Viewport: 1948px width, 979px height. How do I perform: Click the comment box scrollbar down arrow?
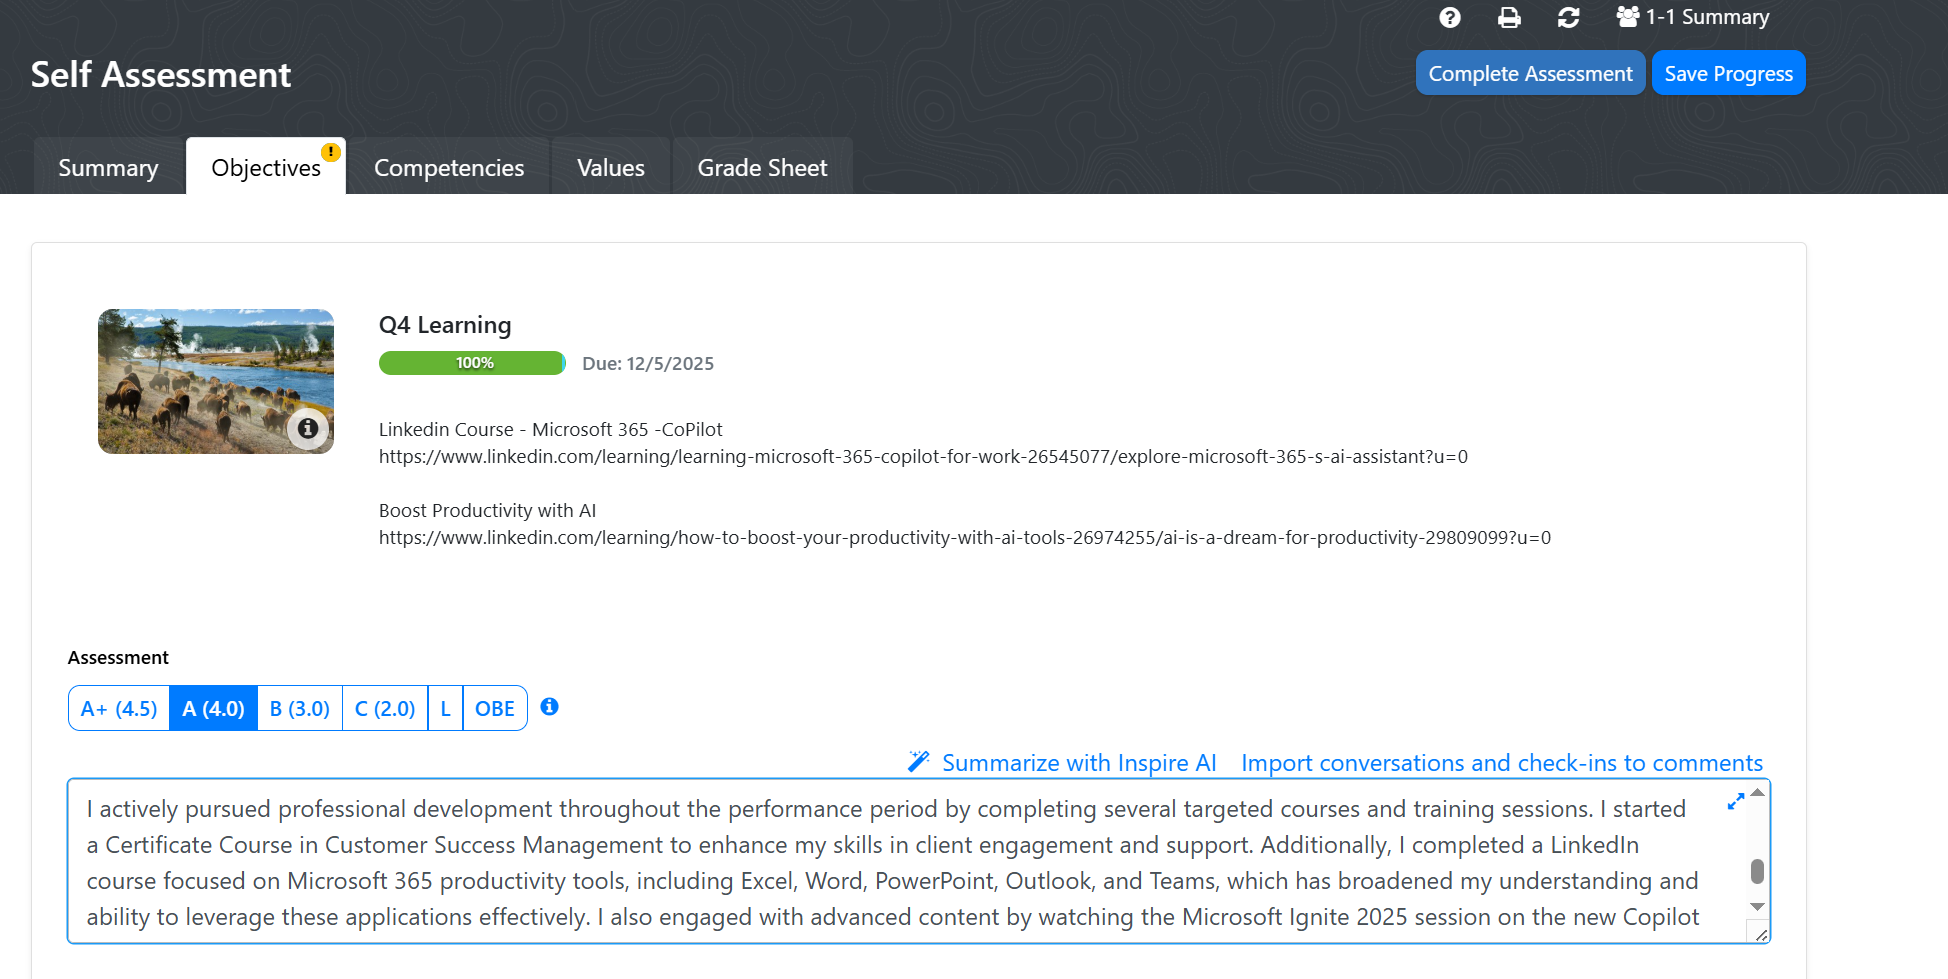[x=1757, y=907]
